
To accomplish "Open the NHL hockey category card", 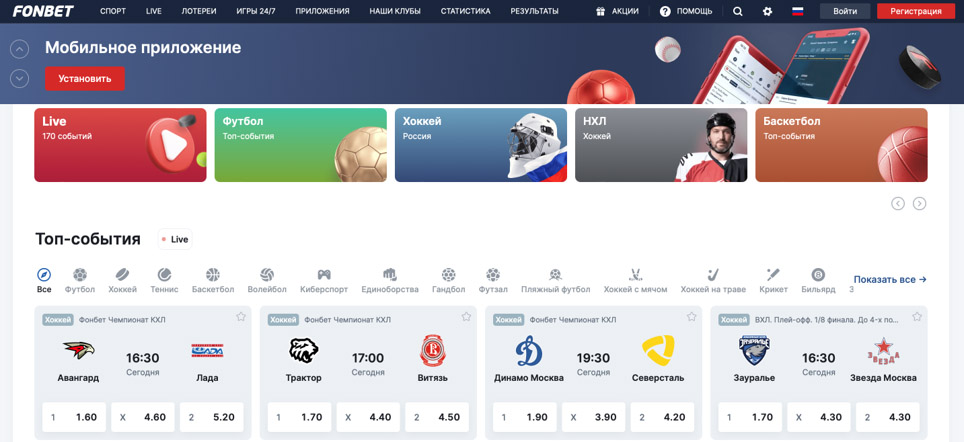I will tap(660, 145).
